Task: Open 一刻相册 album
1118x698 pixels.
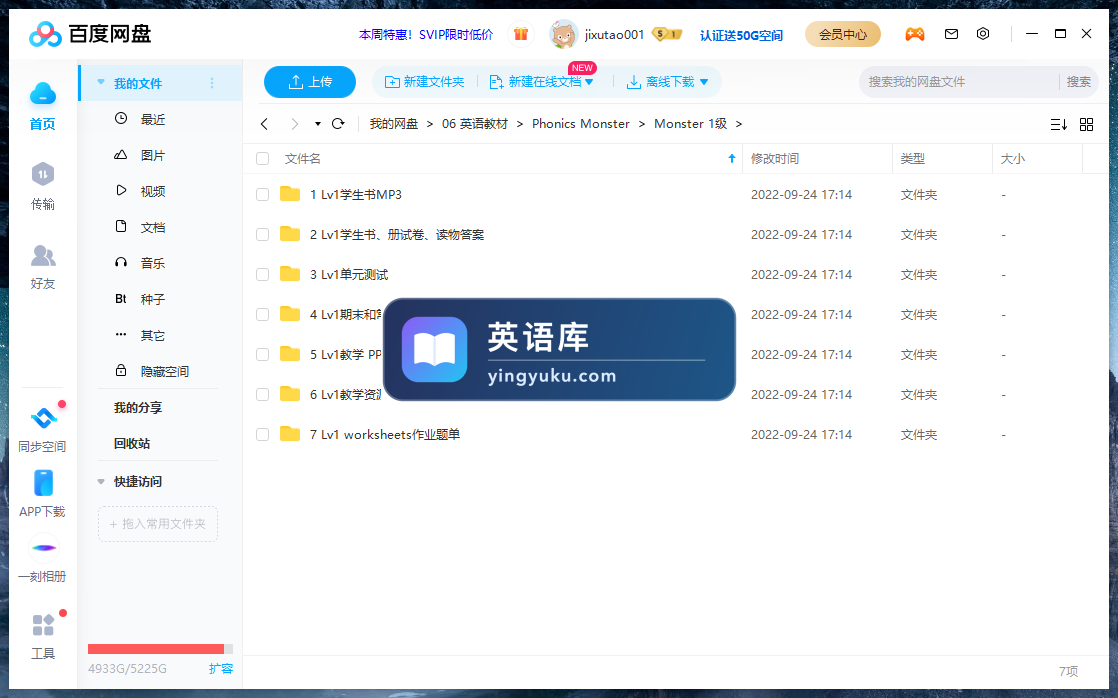Action: tap(43, 558)
